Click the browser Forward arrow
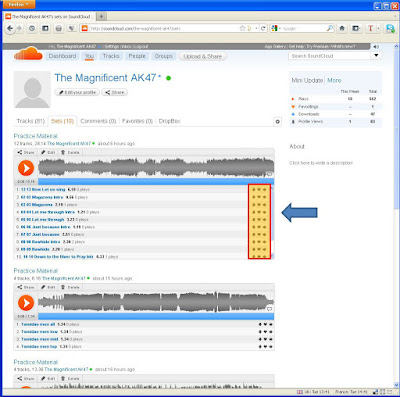 19,28
